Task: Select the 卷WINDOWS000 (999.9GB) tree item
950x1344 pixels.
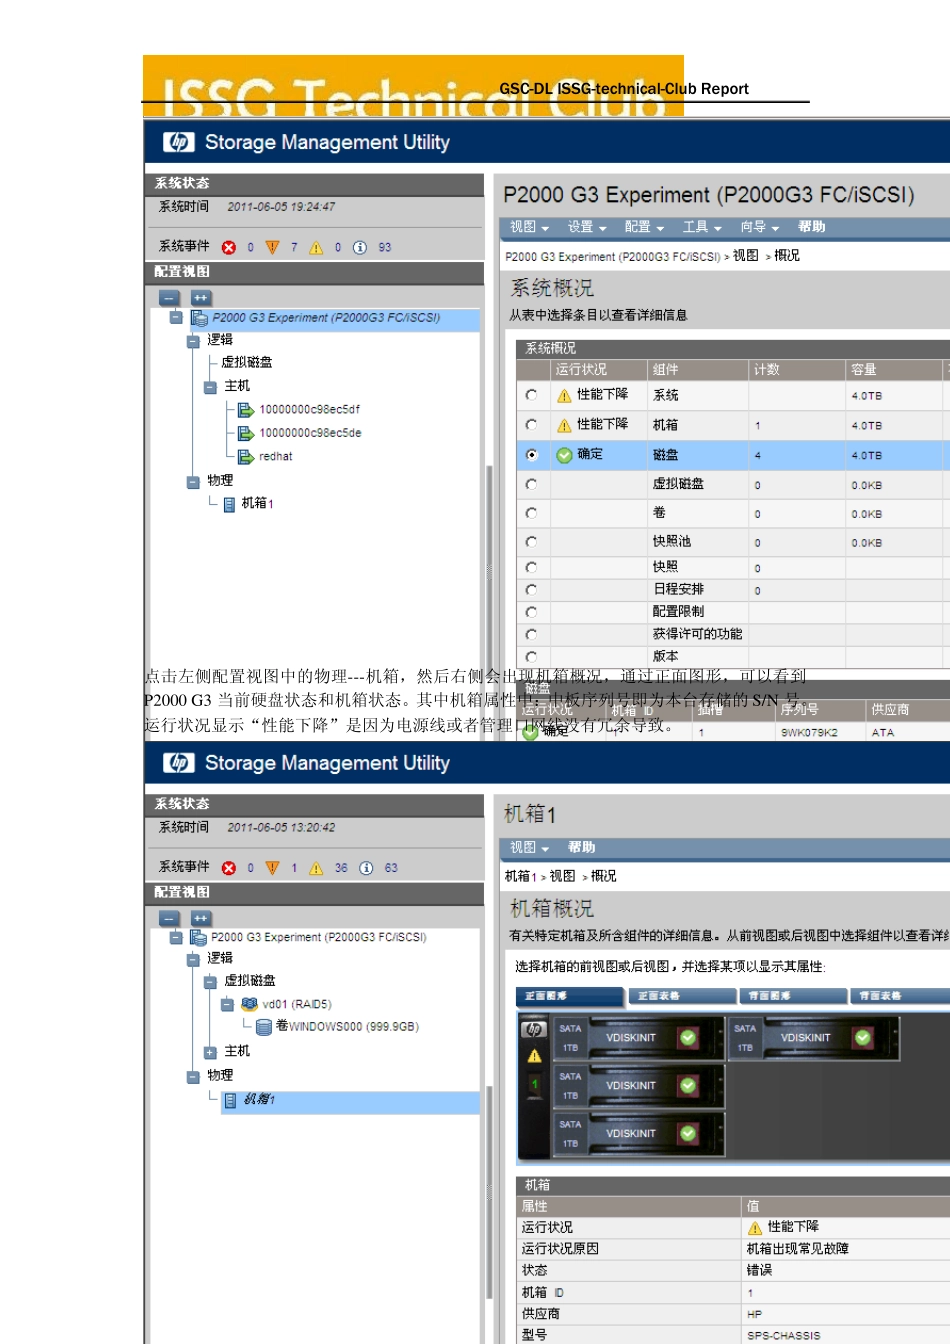Action: 347,1027
